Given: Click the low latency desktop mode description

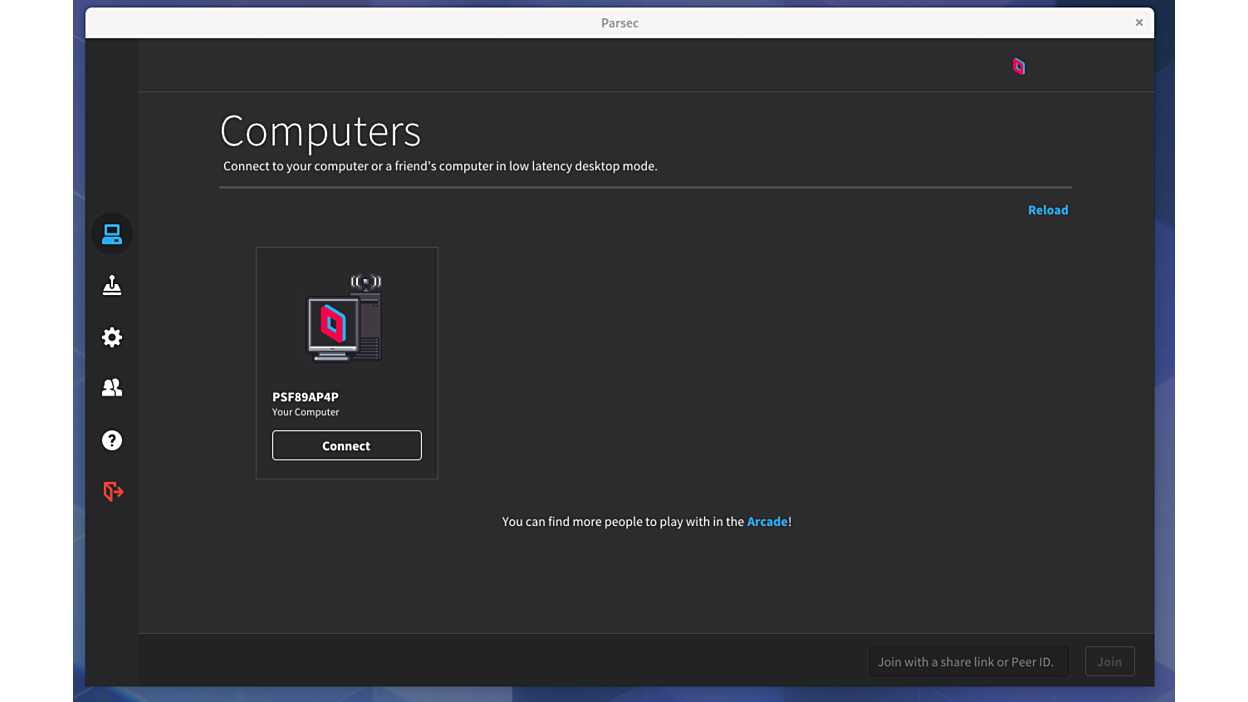Looking at the screenshot, I should point(440,166).
